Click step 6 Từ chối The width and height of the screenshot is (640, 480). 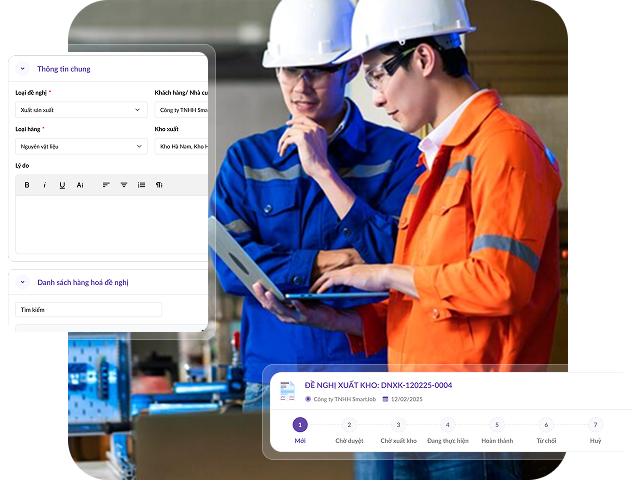tap(546, 425)
